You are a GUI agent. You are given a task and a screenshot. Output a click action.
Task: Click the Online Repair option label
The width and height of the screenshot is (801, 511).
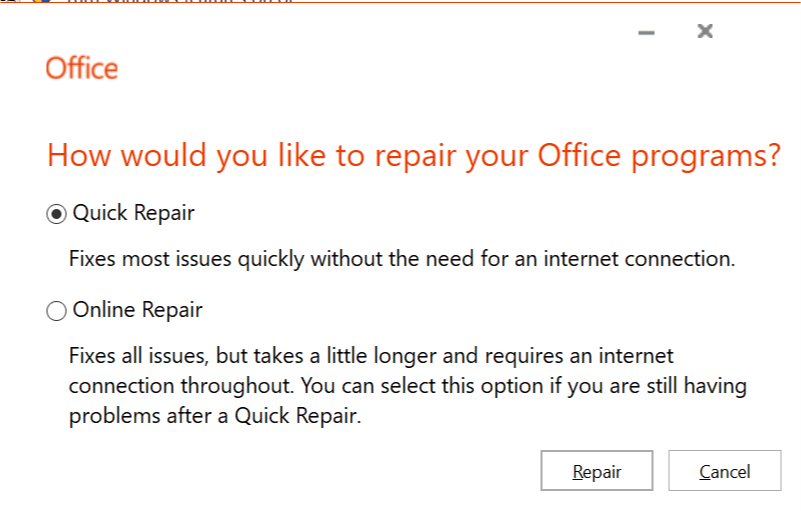click(137, 310)
